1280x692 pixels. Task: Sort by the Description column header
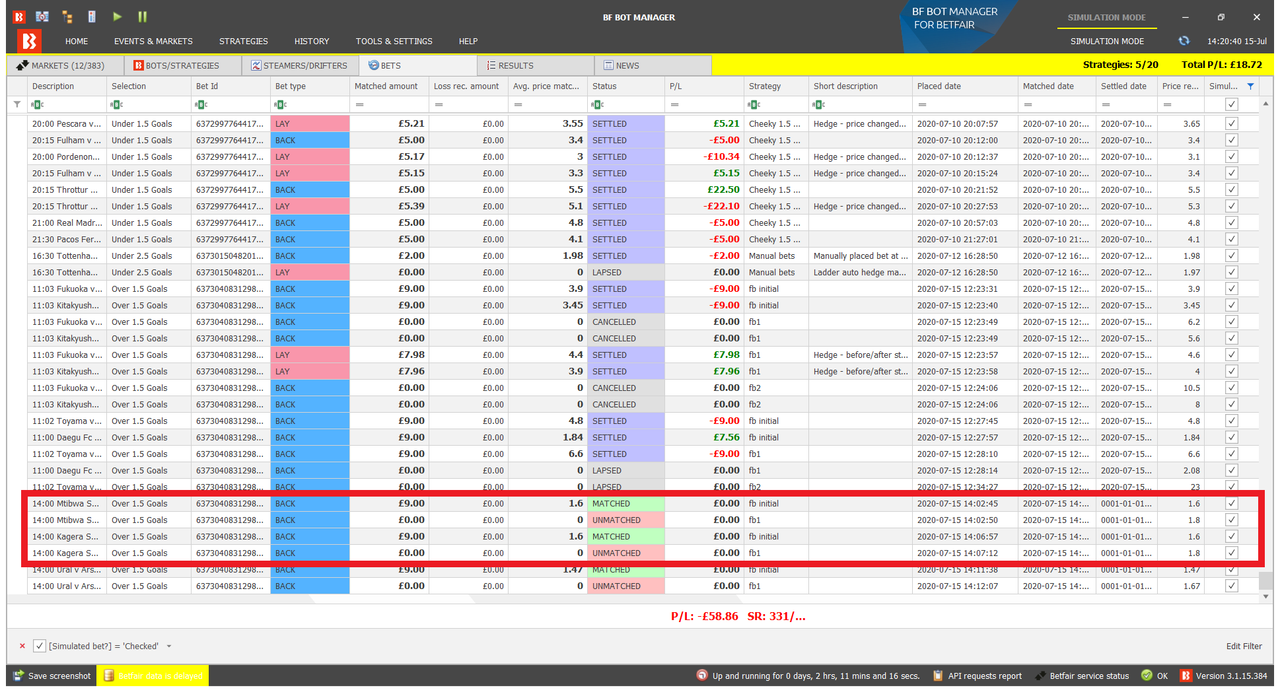coord(67,87)
